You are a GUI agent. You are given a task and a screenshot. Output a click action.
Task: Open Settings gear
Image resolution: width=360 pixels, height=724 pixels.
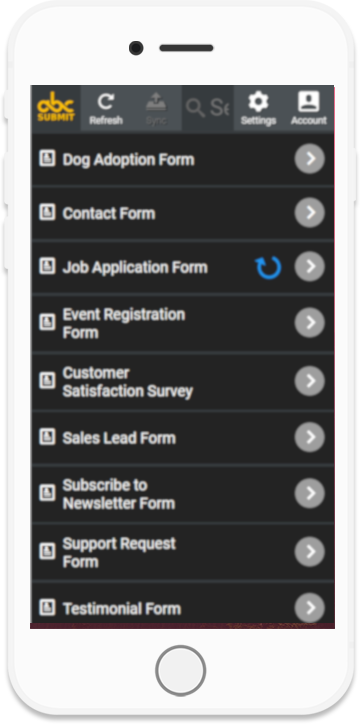[x=258, y=109]
